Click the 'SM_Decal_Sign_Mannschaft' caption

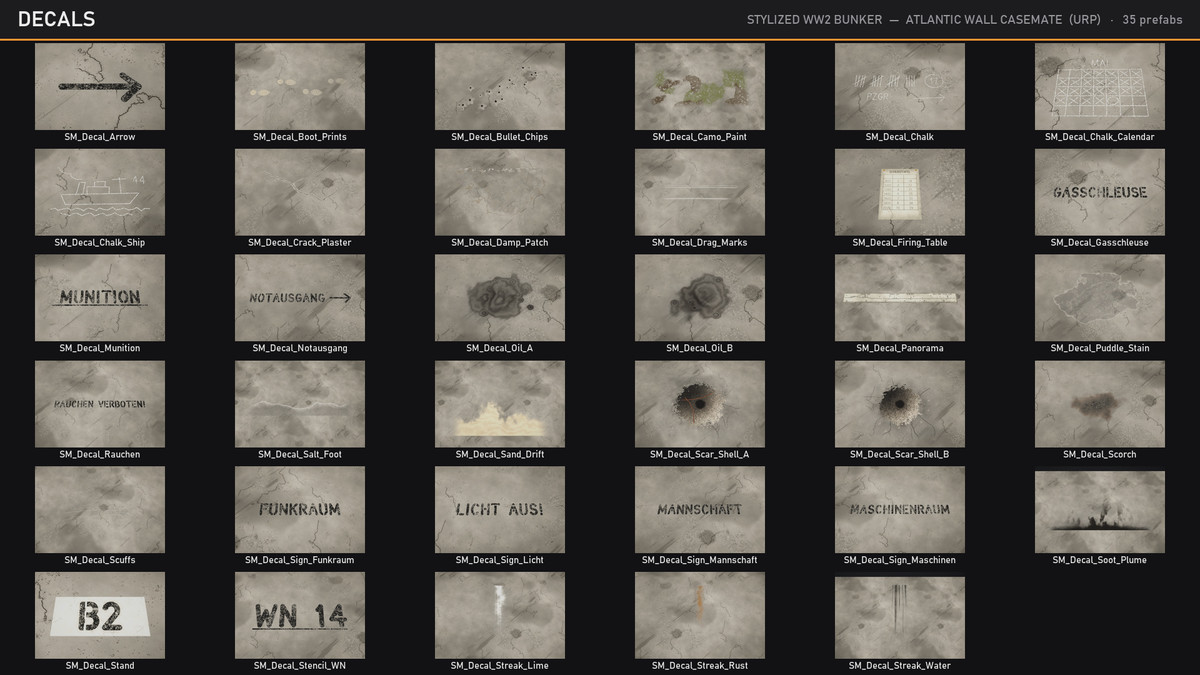tap(700, 560)
